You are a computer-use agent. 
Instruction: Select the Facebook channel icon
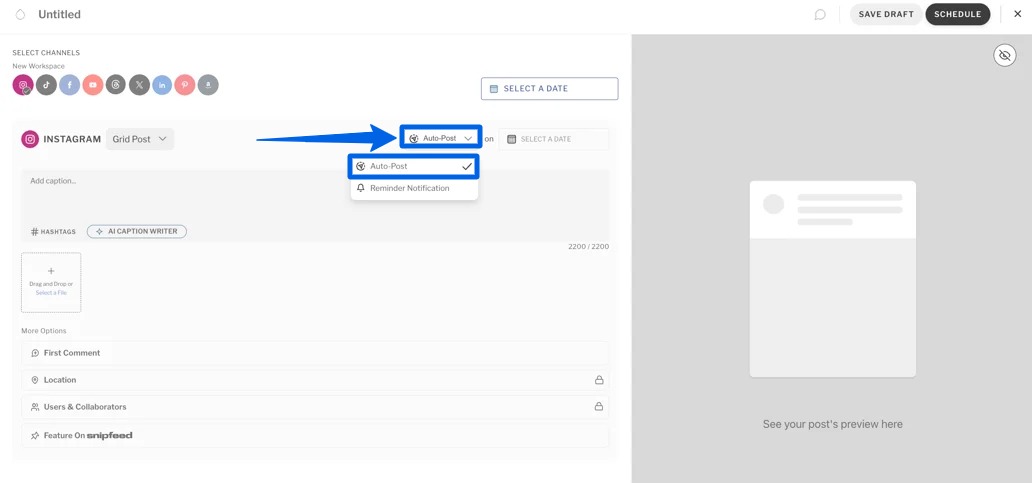[x=69, y=85]
